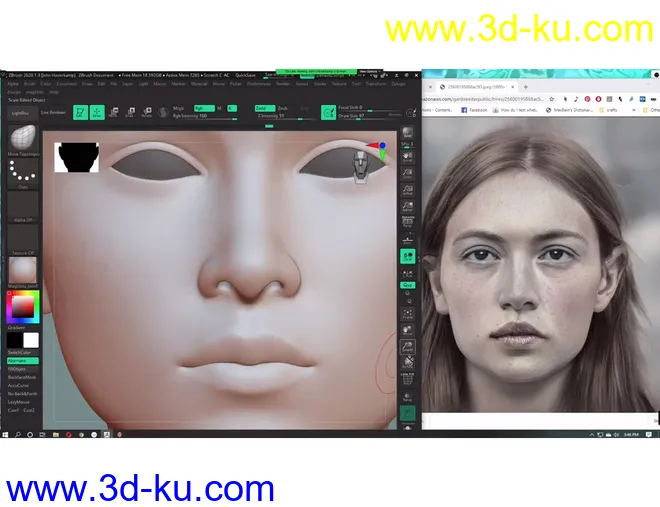Image resolution: width=660 pixels, height=507 pixels.
Task: Adjust the Z Intensity slider
Action: pyautogui.click(x=286, y=116)
